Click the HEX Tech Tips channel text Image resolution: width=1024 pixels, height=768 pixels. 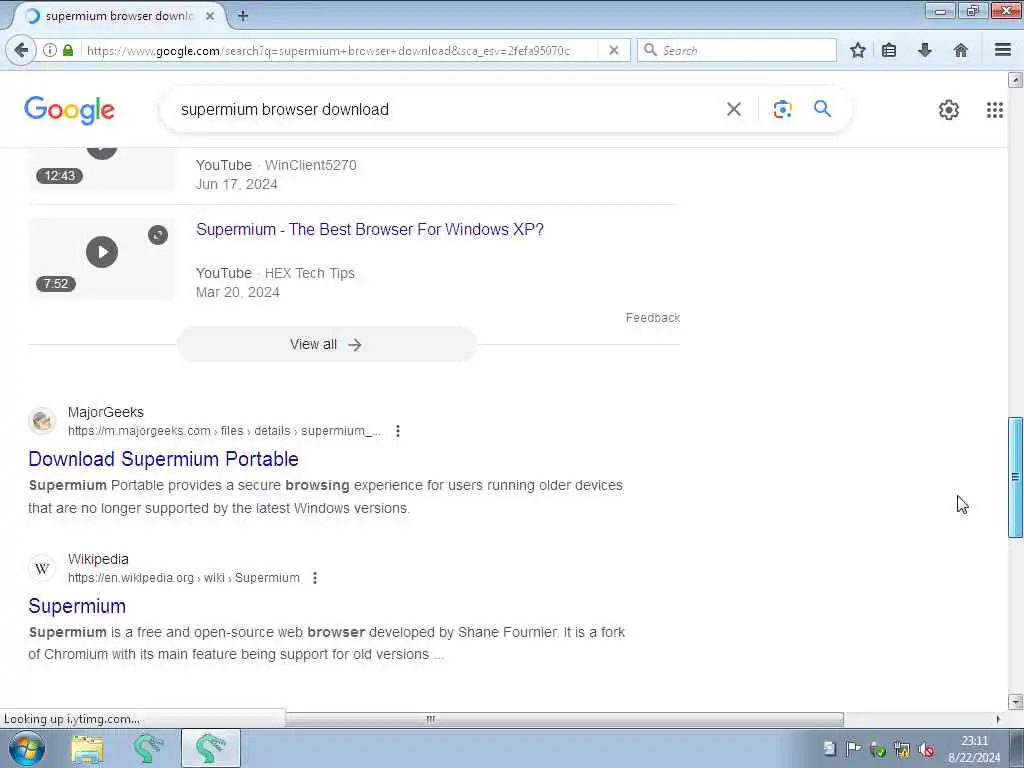(x=310, y=273)
